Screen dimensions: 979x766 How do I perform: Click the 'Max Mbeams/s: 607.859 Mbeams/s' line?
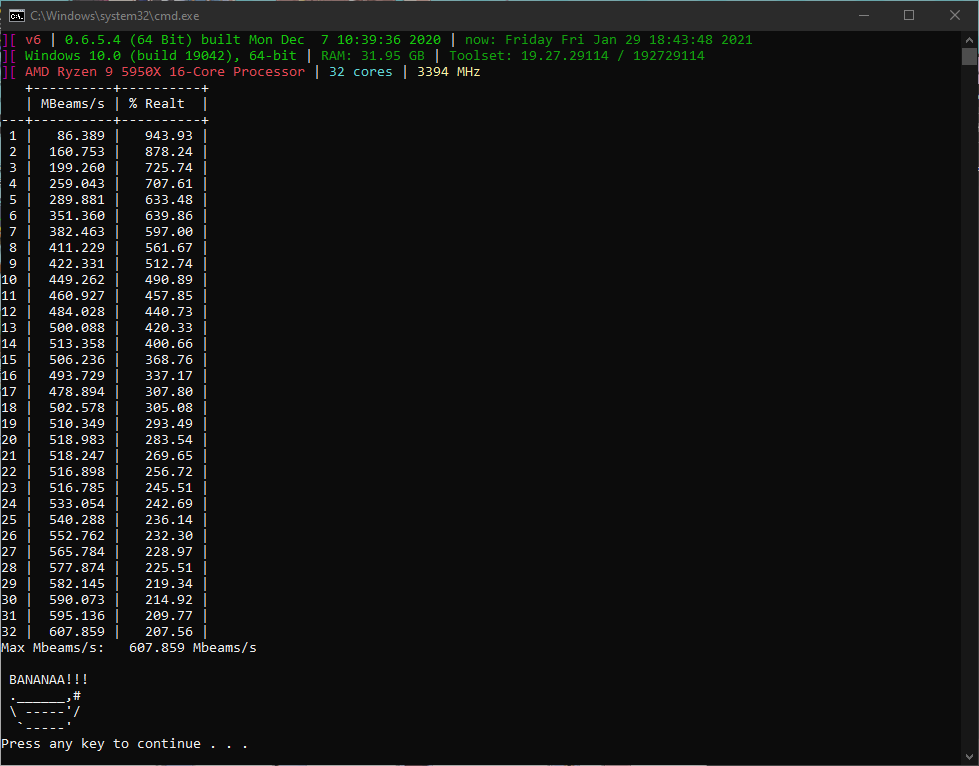tap(129, 648)
